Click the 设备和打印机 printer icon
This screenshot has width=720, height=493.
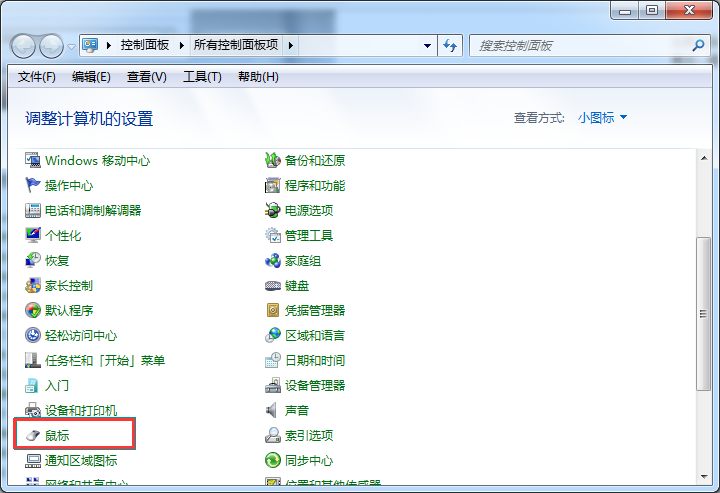click(x=33, y=411)
